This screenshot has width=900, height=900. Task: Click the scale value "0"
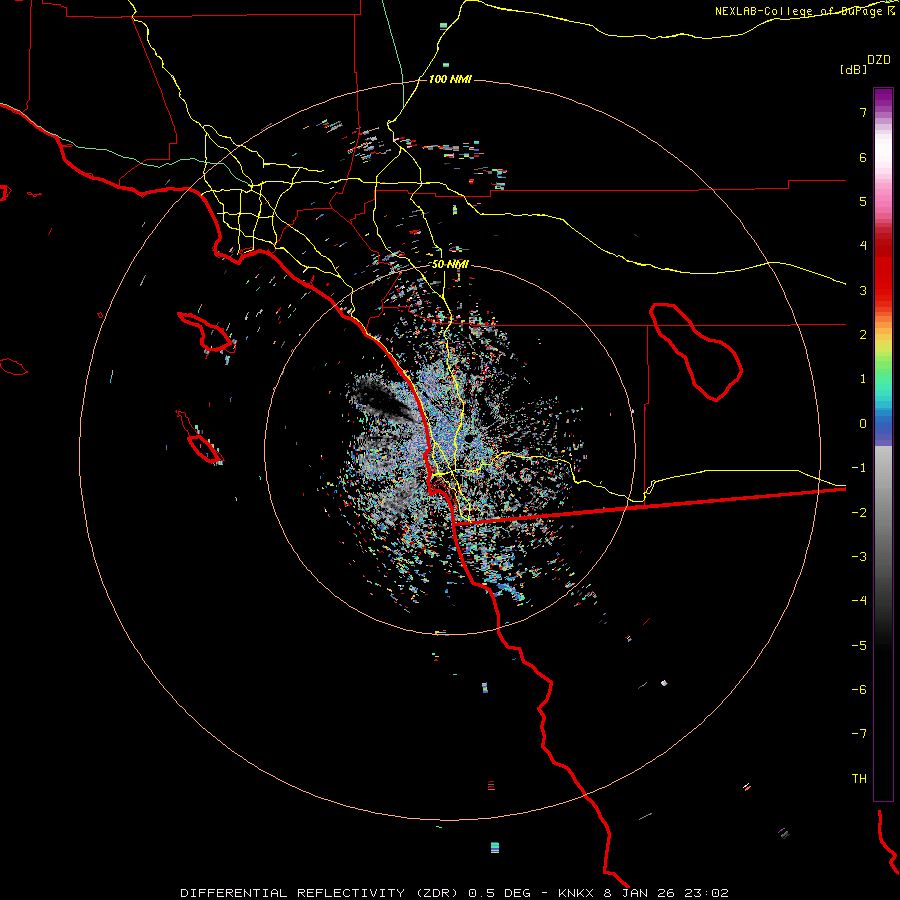coord(863,424)
